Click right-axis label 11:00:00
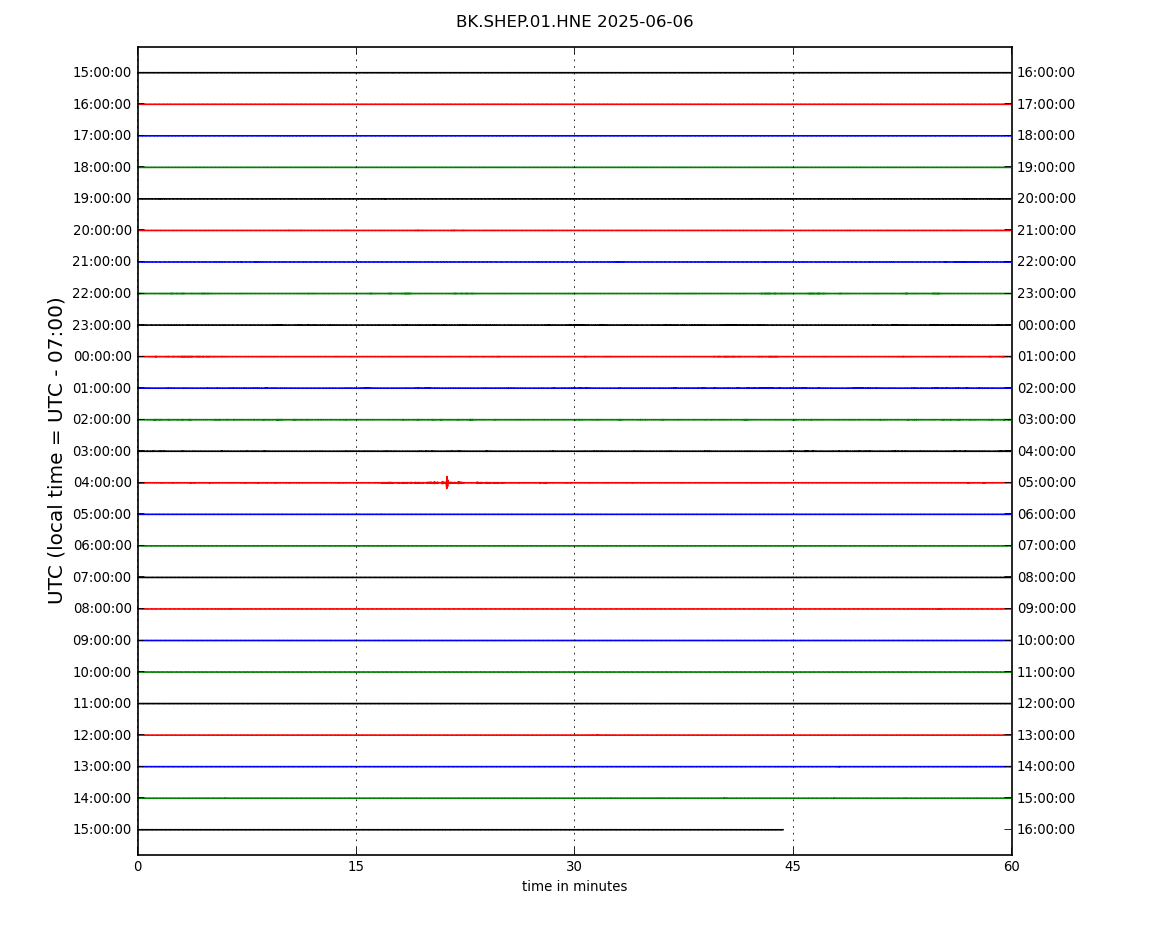 point(1047,672)
